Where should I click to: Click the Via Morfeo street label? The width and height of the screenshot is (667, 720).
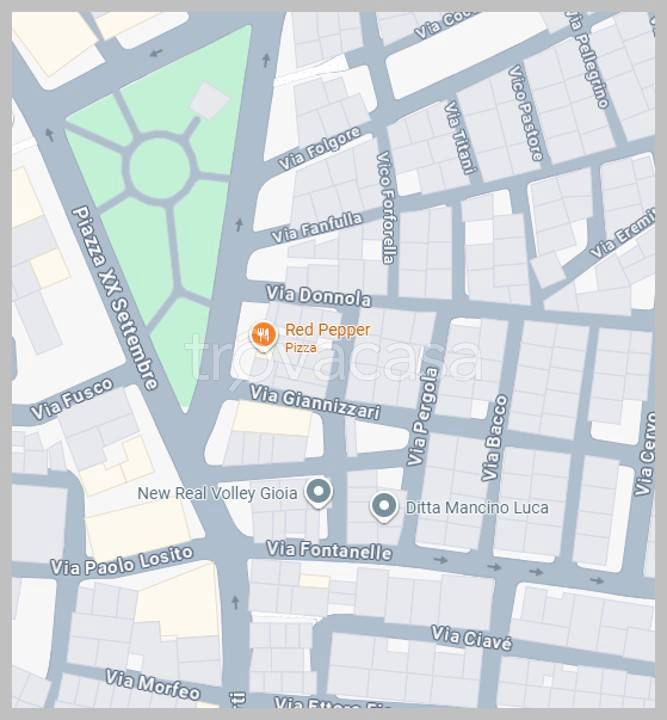[x=153, y=685]
